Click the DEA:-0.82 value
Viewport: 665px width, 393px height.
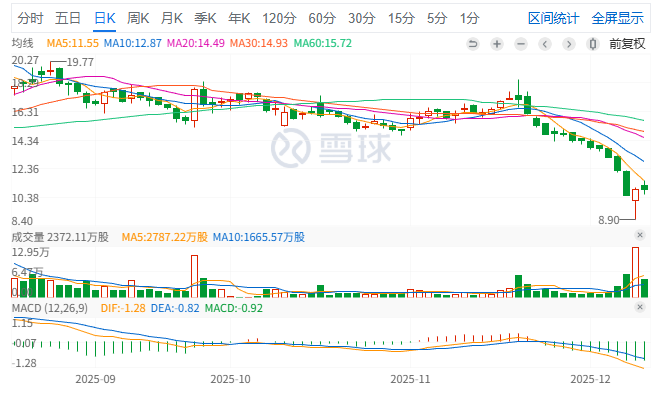click(175, 308)
